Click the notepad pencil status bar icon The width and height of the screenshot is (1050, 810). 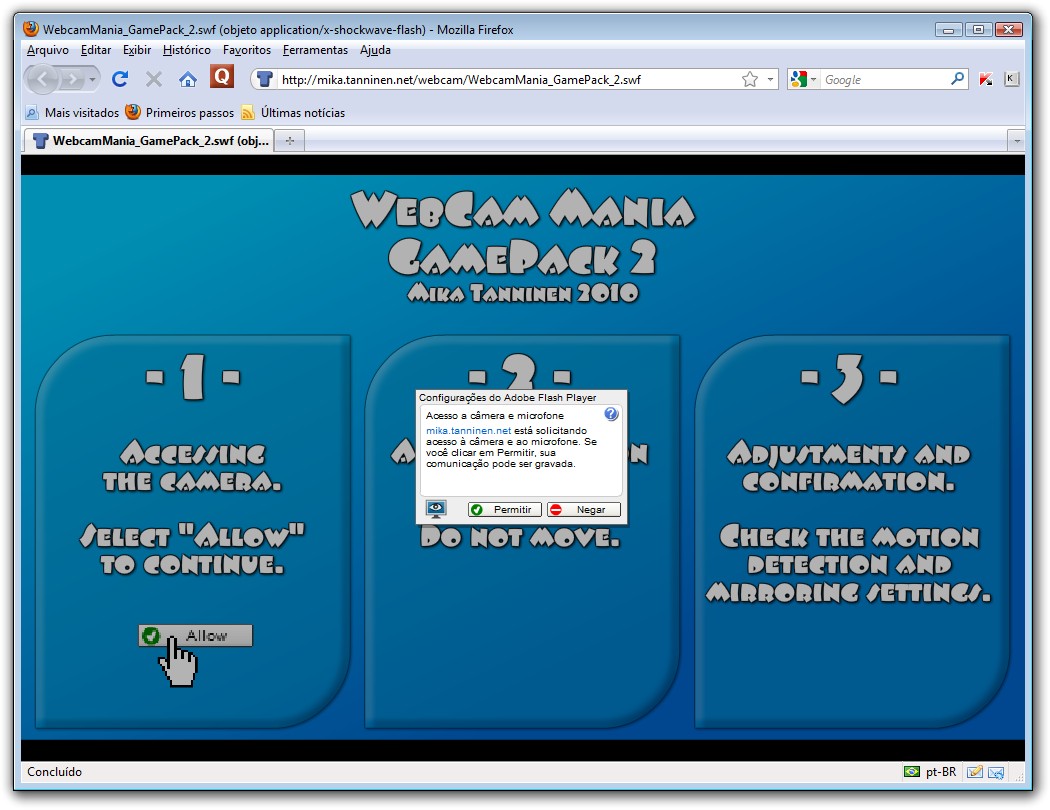coord(975,771)
